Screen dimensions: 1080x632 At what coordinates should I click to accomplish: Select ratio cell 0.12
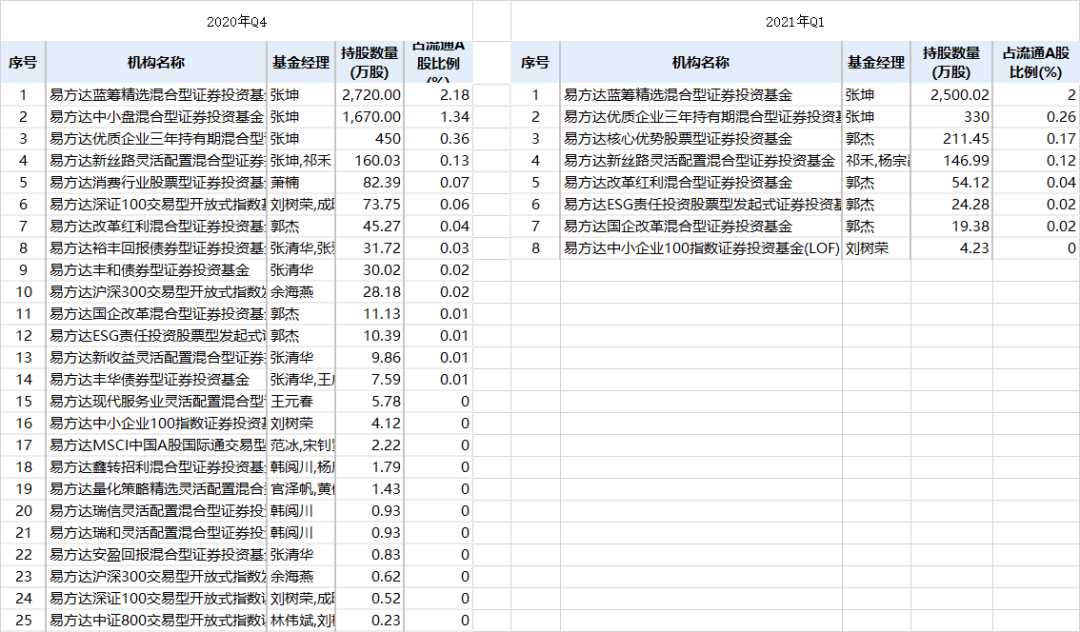[x=1036, y=161]
